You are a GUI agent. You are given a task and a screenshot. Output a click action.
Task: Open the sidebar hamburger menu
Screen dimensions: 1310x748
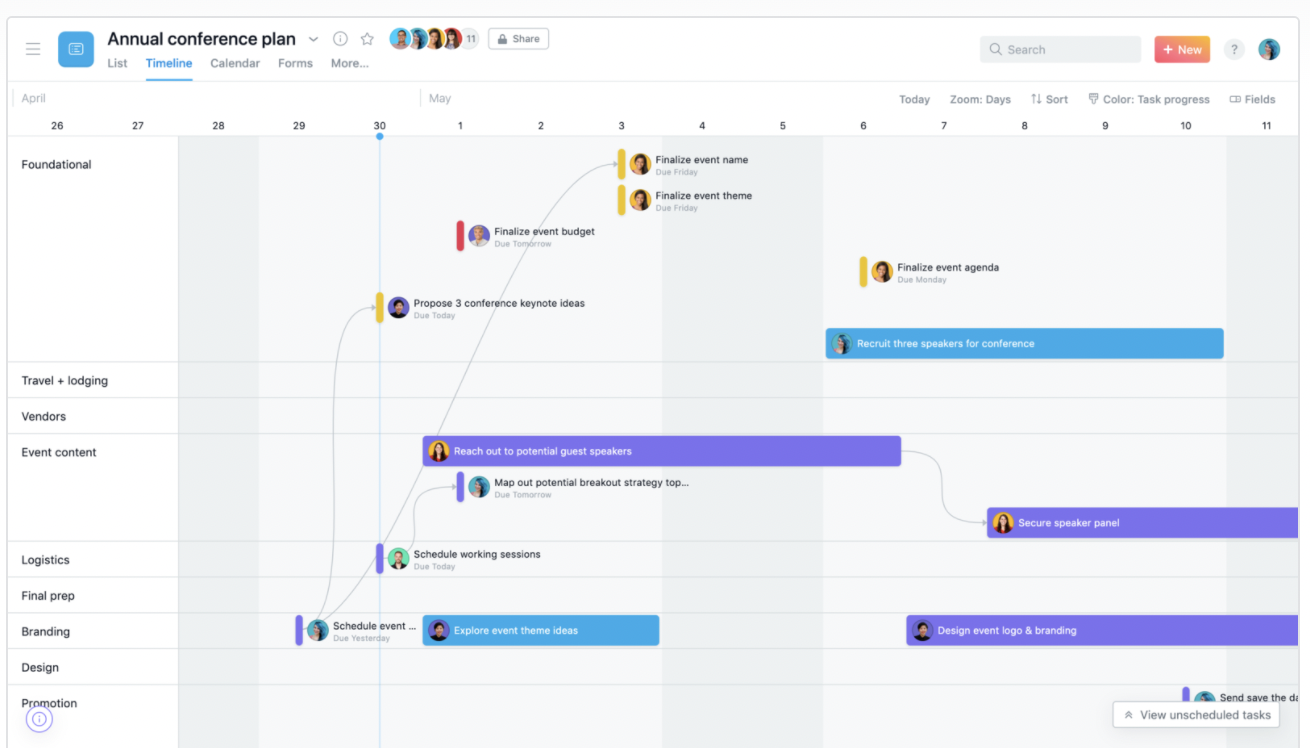33,48
